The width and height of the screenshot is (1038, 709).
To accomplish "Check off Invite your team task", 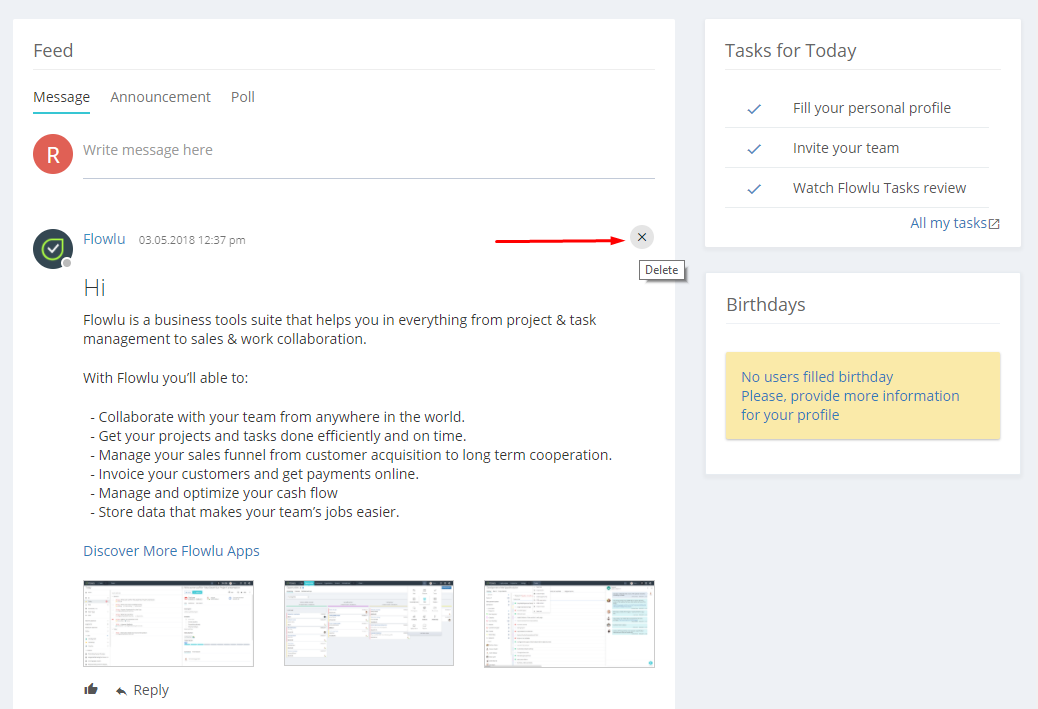I will 754,149.
